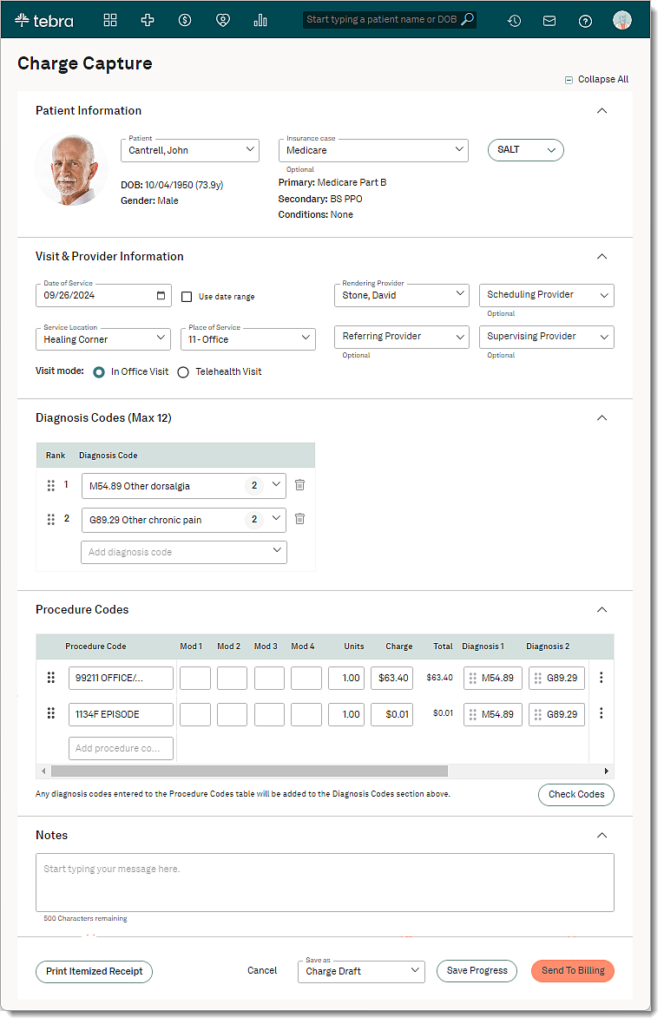Screen dimensions: 664x1024
Task: Open the user profile avatar in top bar
Action: coord(622,20)
